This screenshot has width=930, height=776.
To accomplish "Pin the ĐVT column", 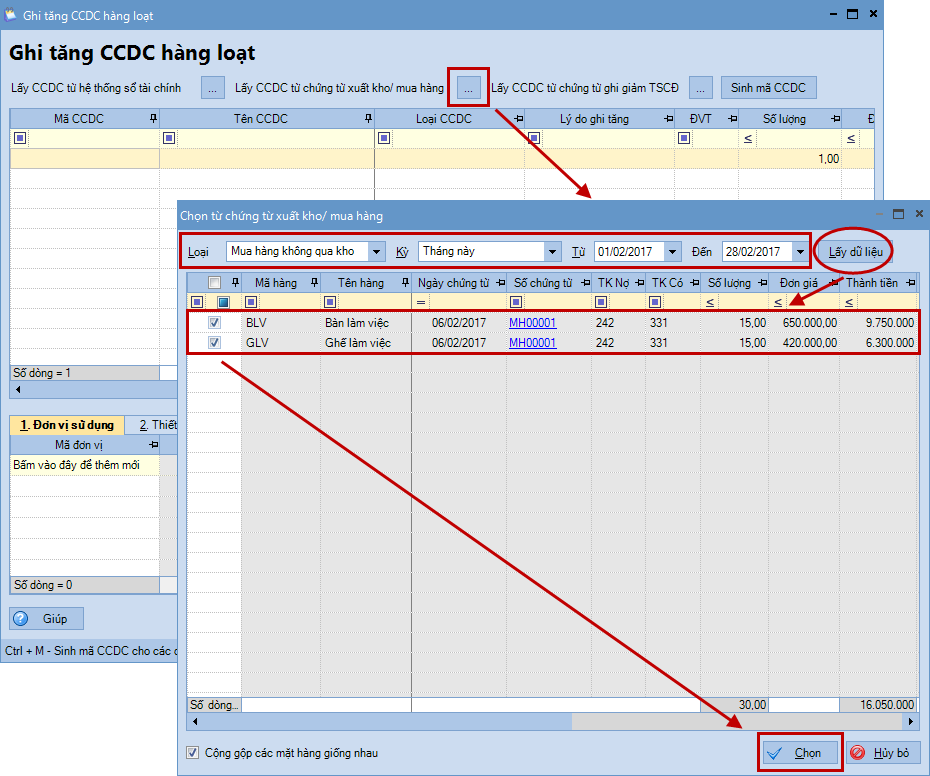I will pos(732,119).
